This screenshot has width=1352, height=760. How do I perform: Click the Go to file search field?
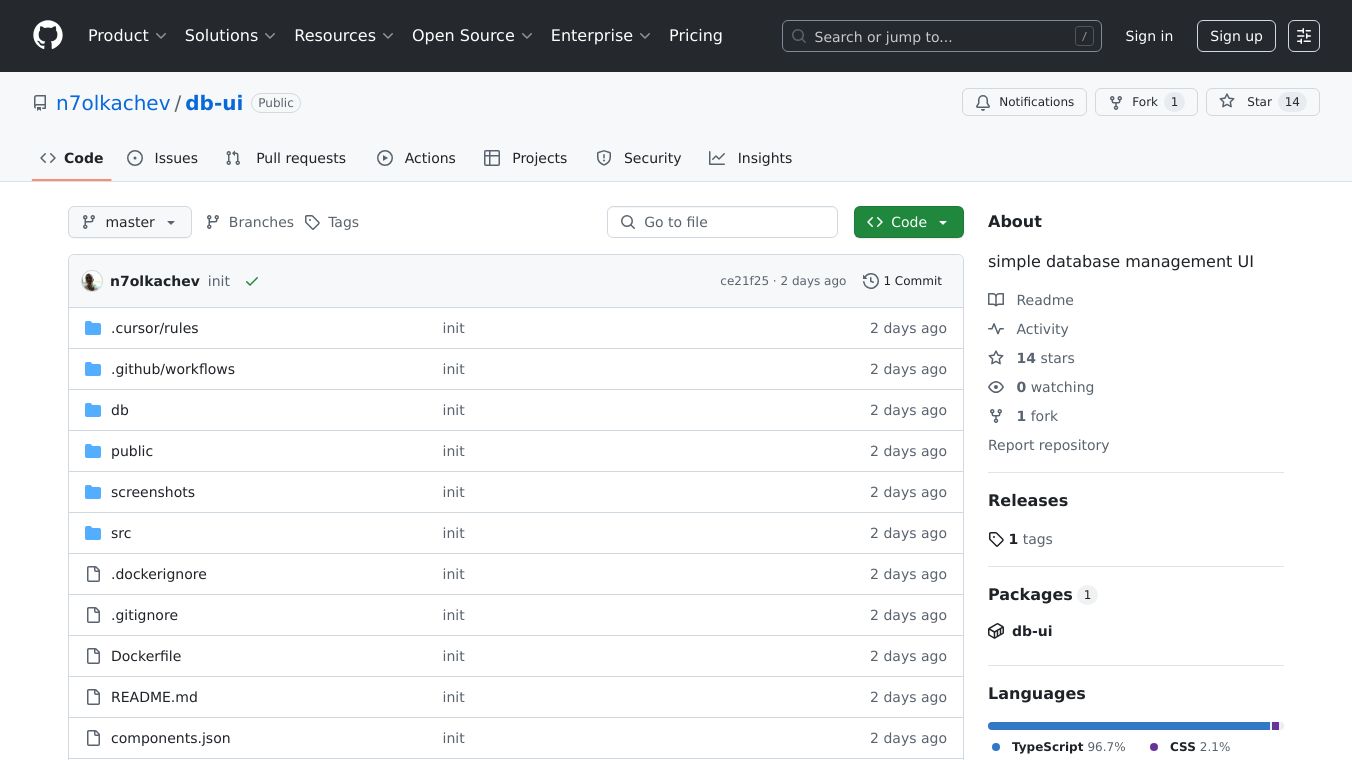[x=722, y=222]
